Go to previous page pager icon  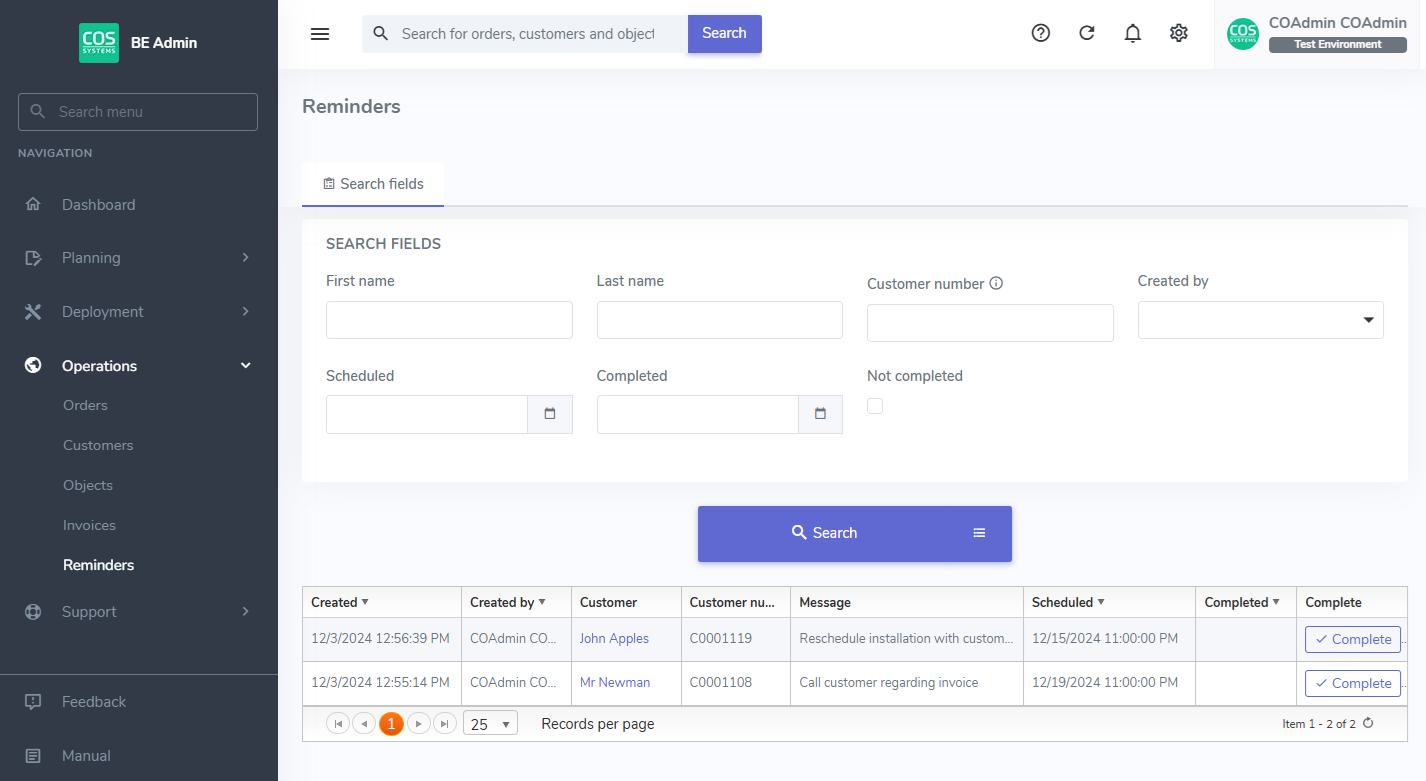(364, 724)
